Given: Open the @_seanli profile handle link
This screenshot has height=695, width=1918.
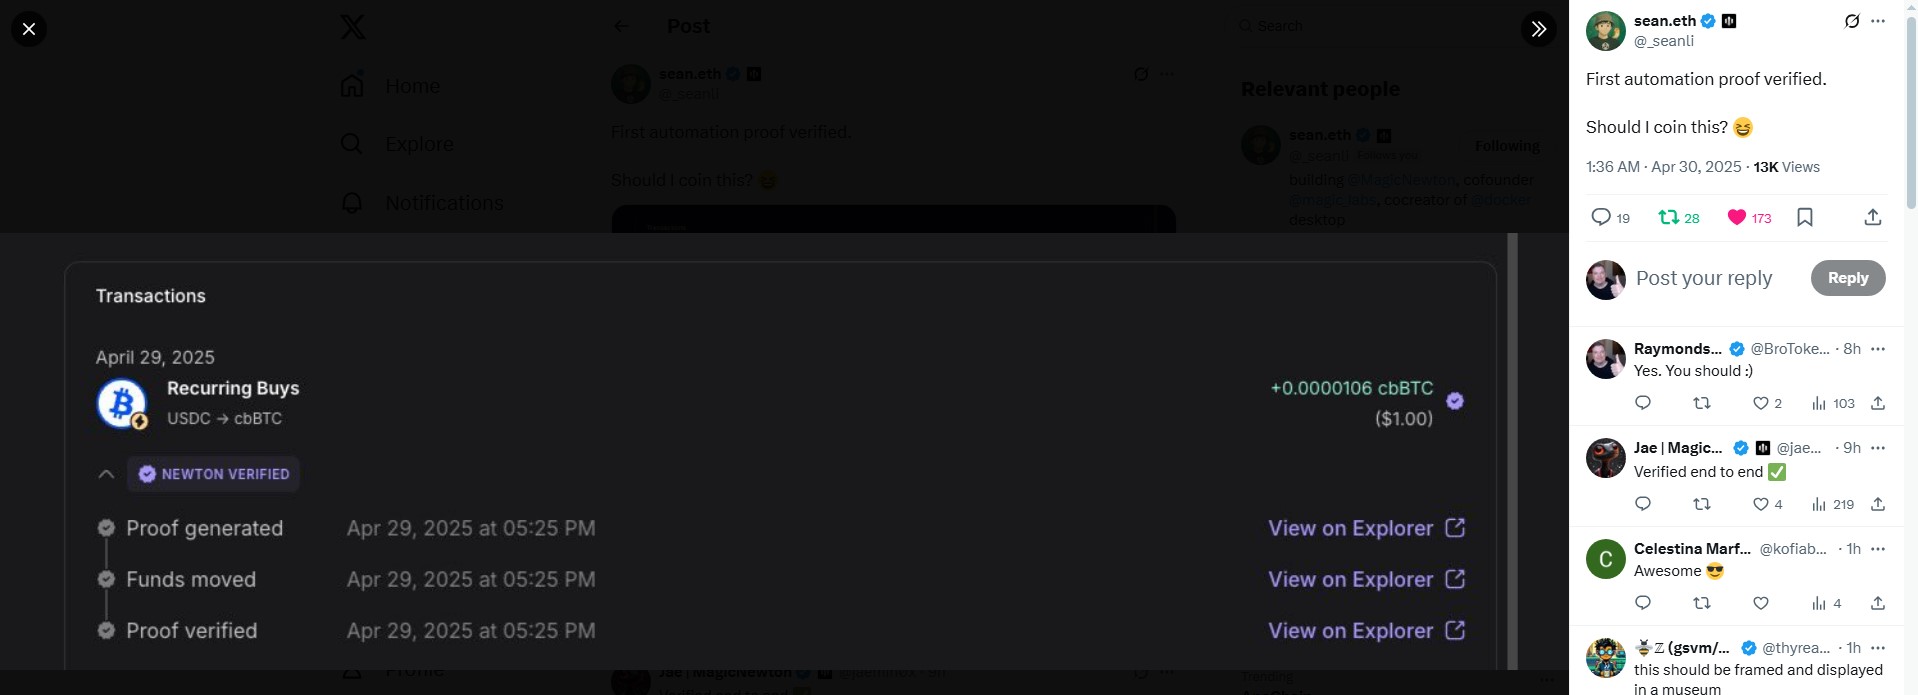Looking at the screenshot, I should pyautogui.click(x=1664, y=41).
